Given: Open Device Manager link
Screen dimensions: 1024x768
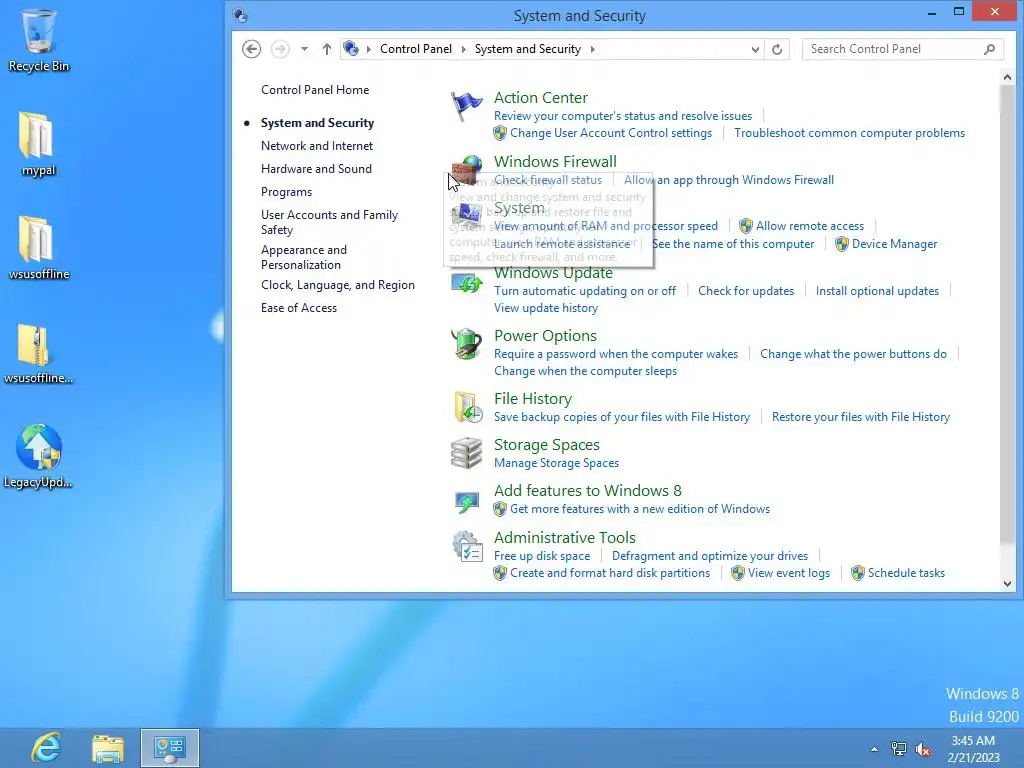Looking at the screenshot, I should [x=894, y=244].
